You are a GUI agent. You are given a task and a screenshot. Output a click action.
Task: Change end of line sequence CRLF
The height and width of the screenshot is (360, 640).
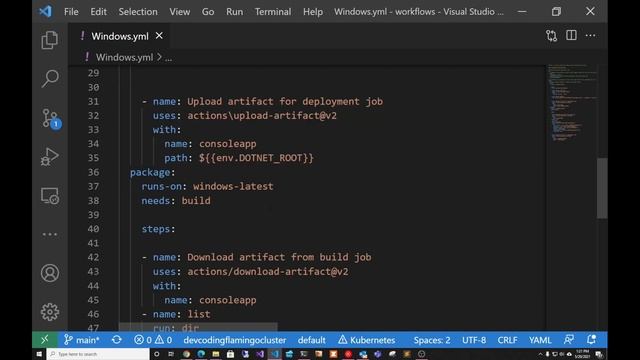click(507, 340)
